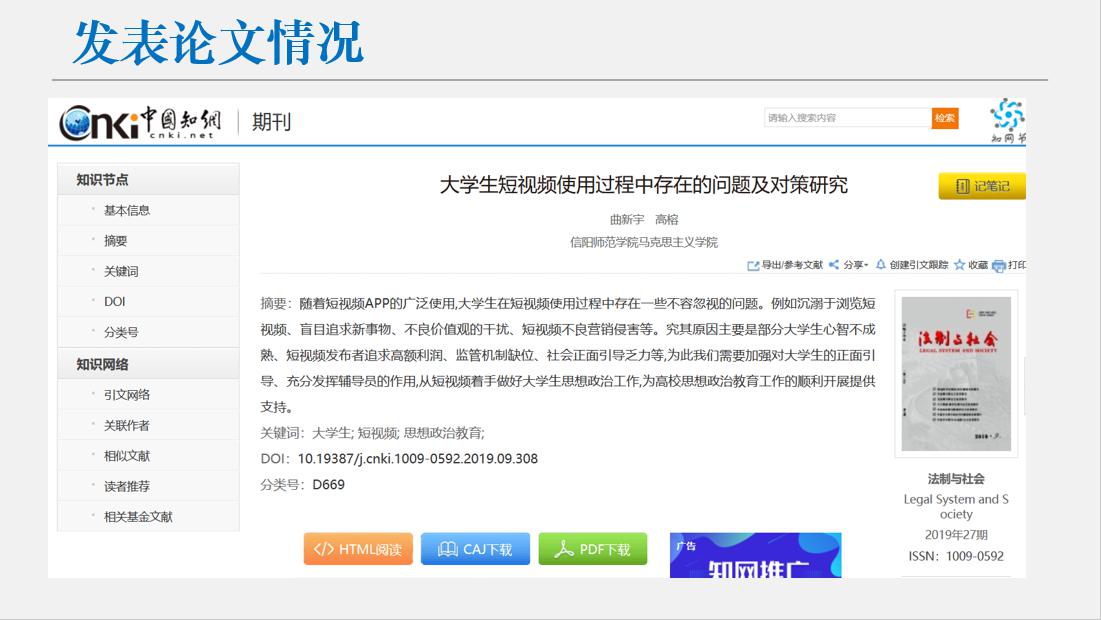Click the star 收藏 favorite icon
Image resolution: width=1101 pixels, height=620 pixels.
click(959, 265)
